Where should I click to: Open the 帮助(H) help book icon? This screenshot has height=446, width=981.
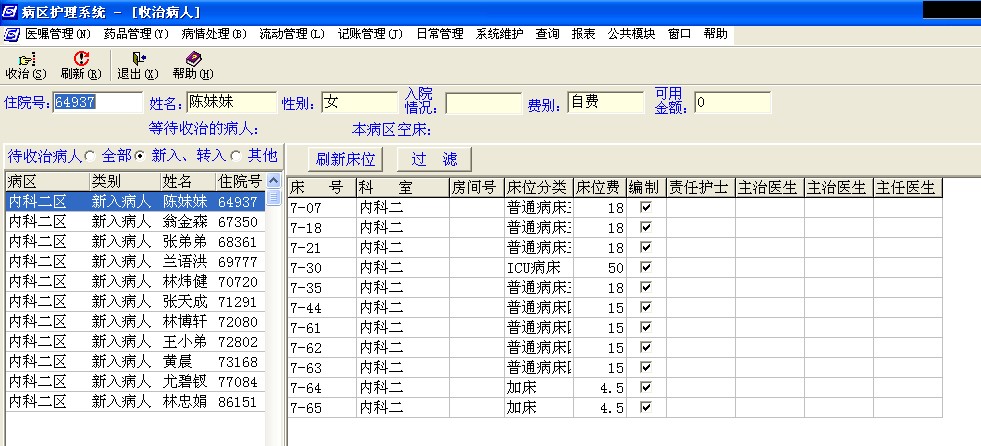point(193,59)
